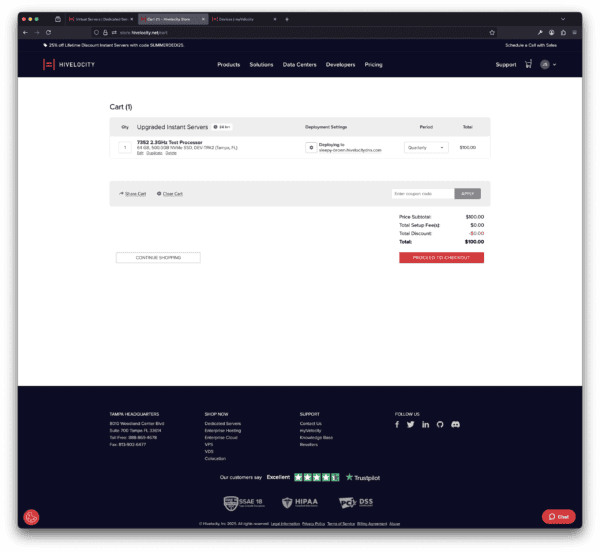The width and height of the screenshot is (600, 552).
Task: Open the Discord social icon
Action: coord(455,424)
